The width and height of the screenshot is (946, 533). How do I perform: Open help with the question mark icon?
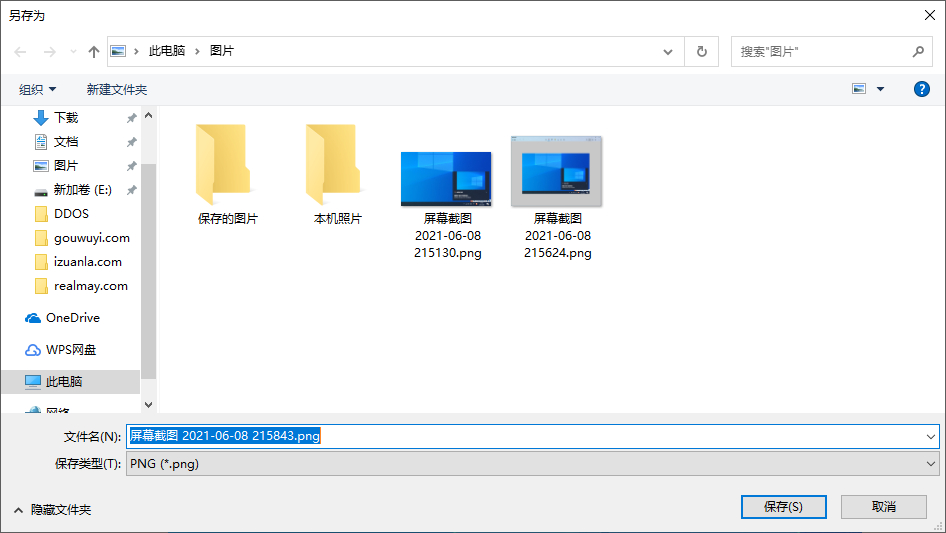point(921,89)
